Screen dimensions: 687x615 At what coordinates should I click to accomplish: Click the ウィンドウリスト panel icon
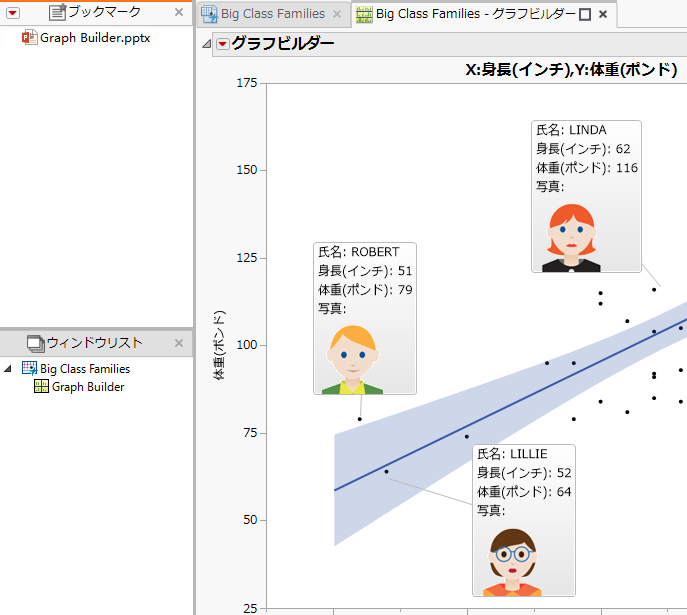(35, 343)
